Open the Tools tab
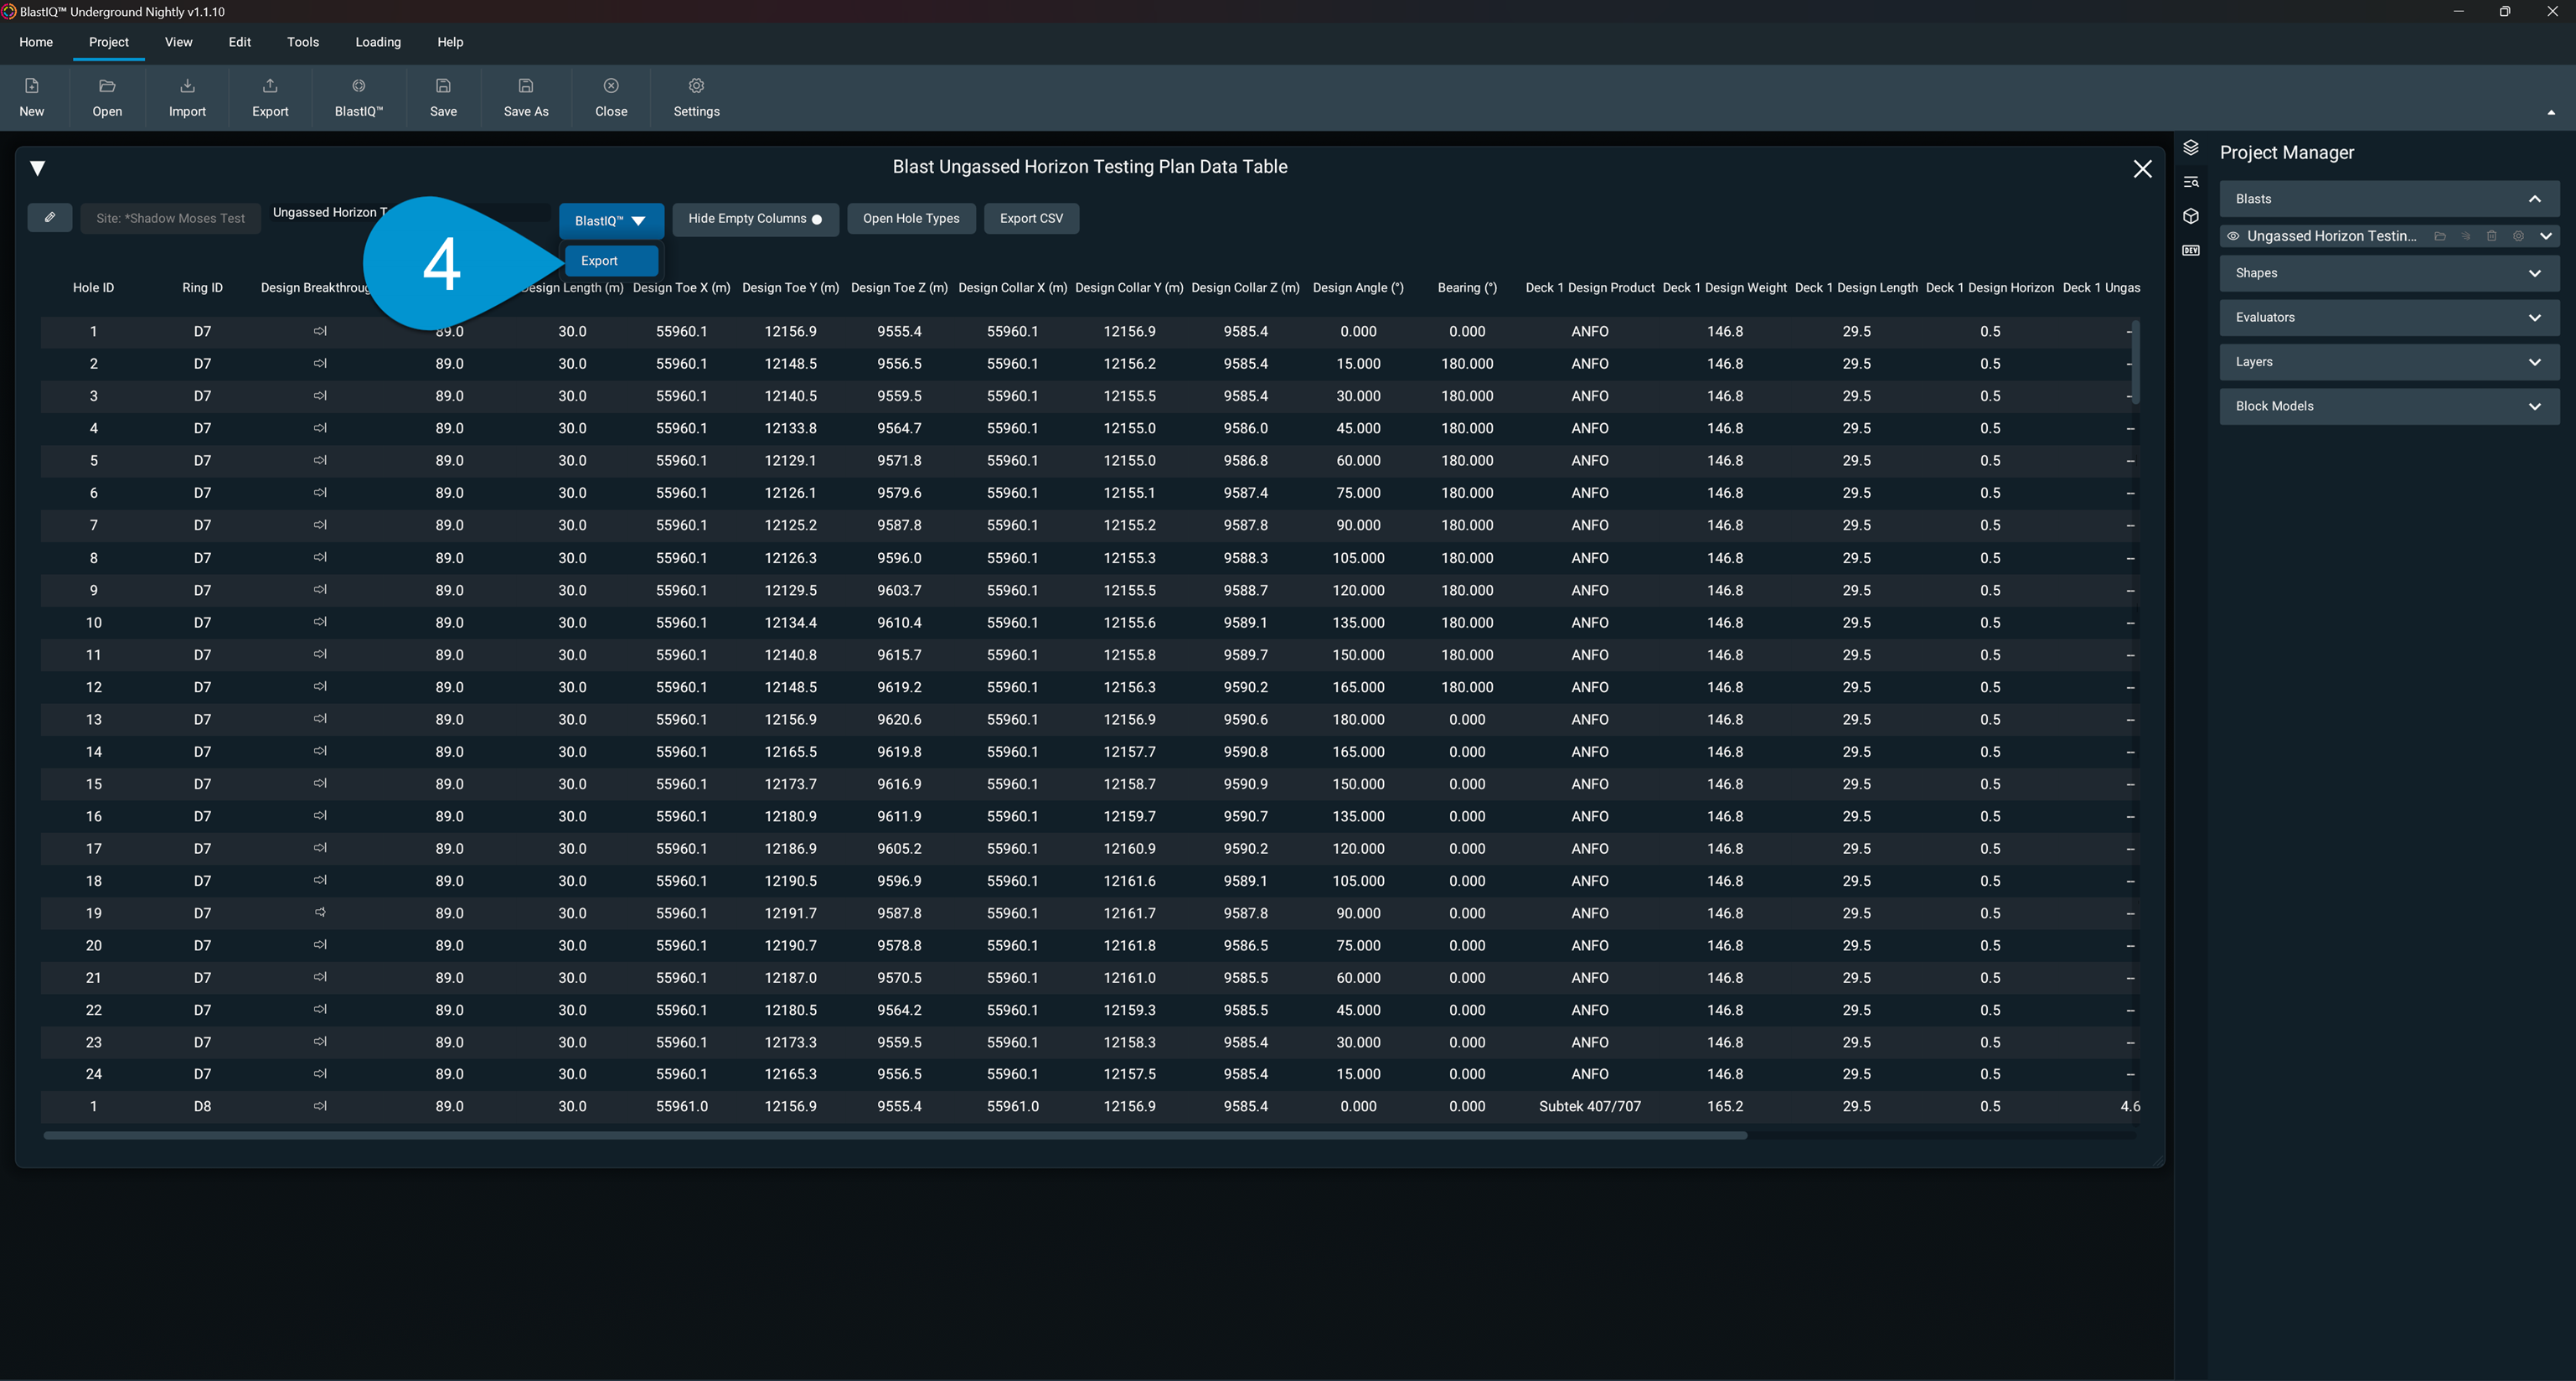Screen dimensions: 2576x1381 pyautogui.click(x=303, y=42)
